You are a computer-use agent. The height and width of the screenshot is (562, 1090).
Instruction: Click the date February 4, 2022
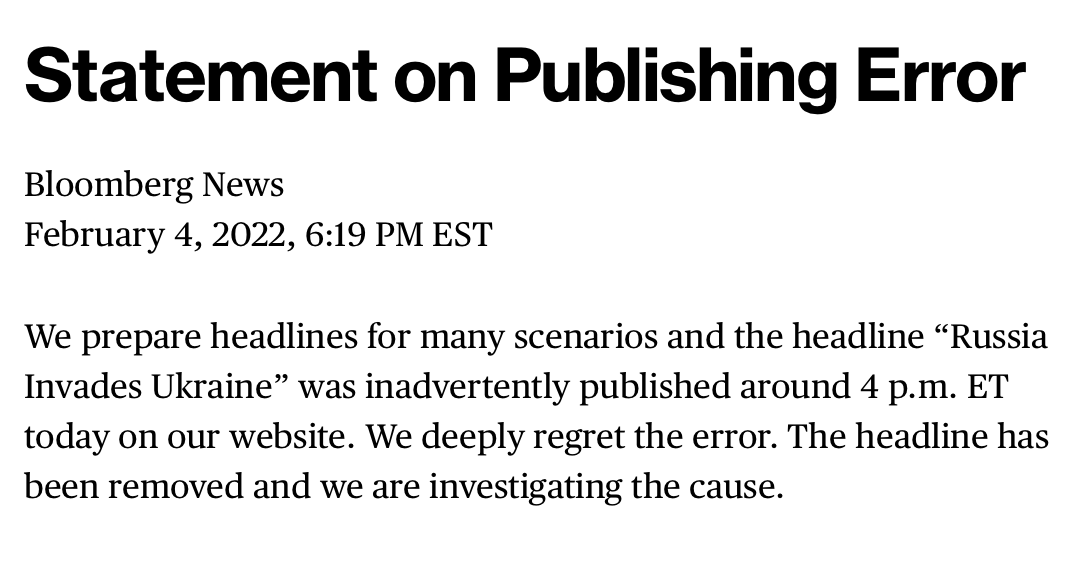159,235
